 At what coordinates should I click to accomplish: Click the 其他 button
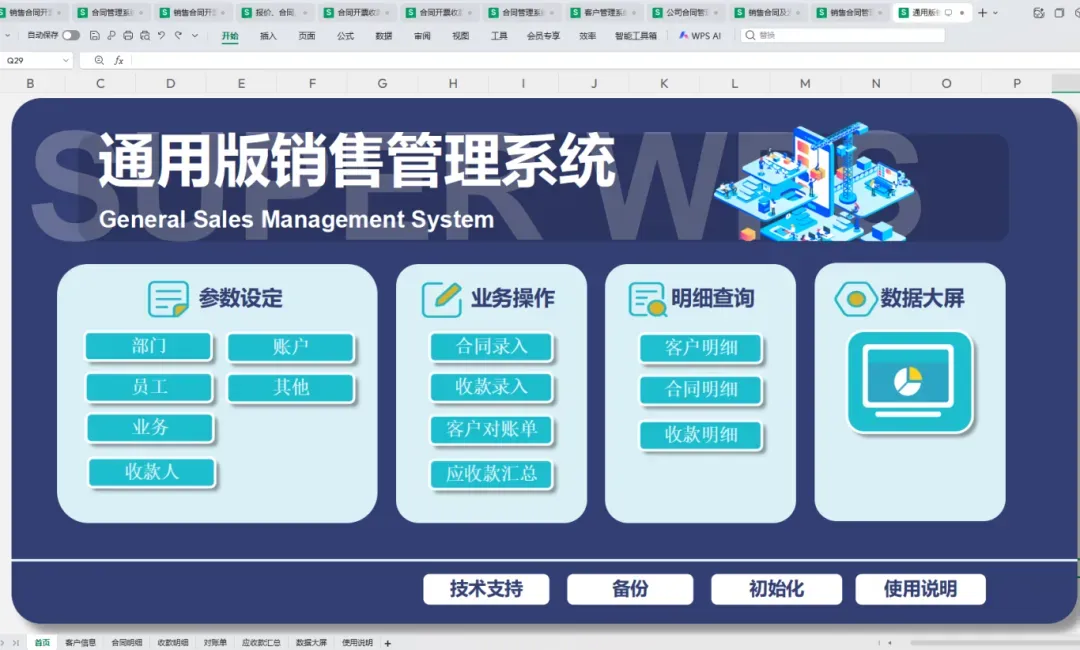pyautogui.click(x=290, y=388)
